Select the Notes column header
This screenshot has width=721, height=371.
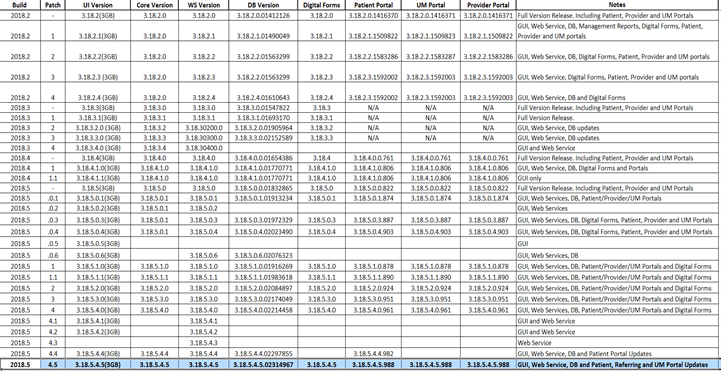point(617,5)
